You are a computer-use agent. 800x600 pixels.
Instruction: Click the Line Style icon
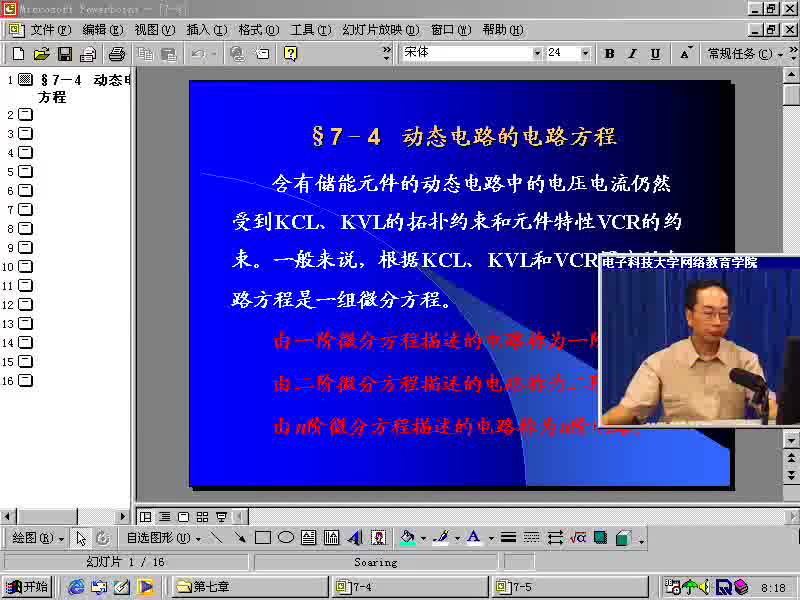click(x=508, y=537)
